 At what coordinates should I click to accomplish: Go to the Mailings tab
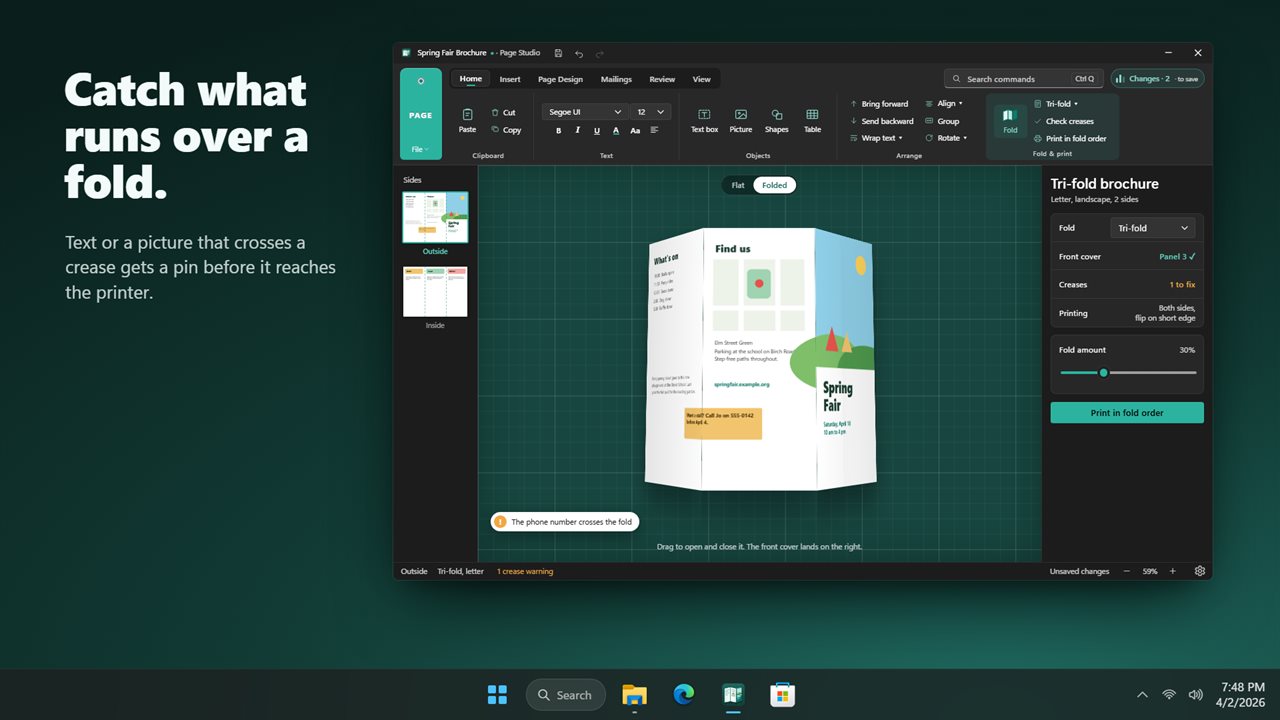click(616, 79)
